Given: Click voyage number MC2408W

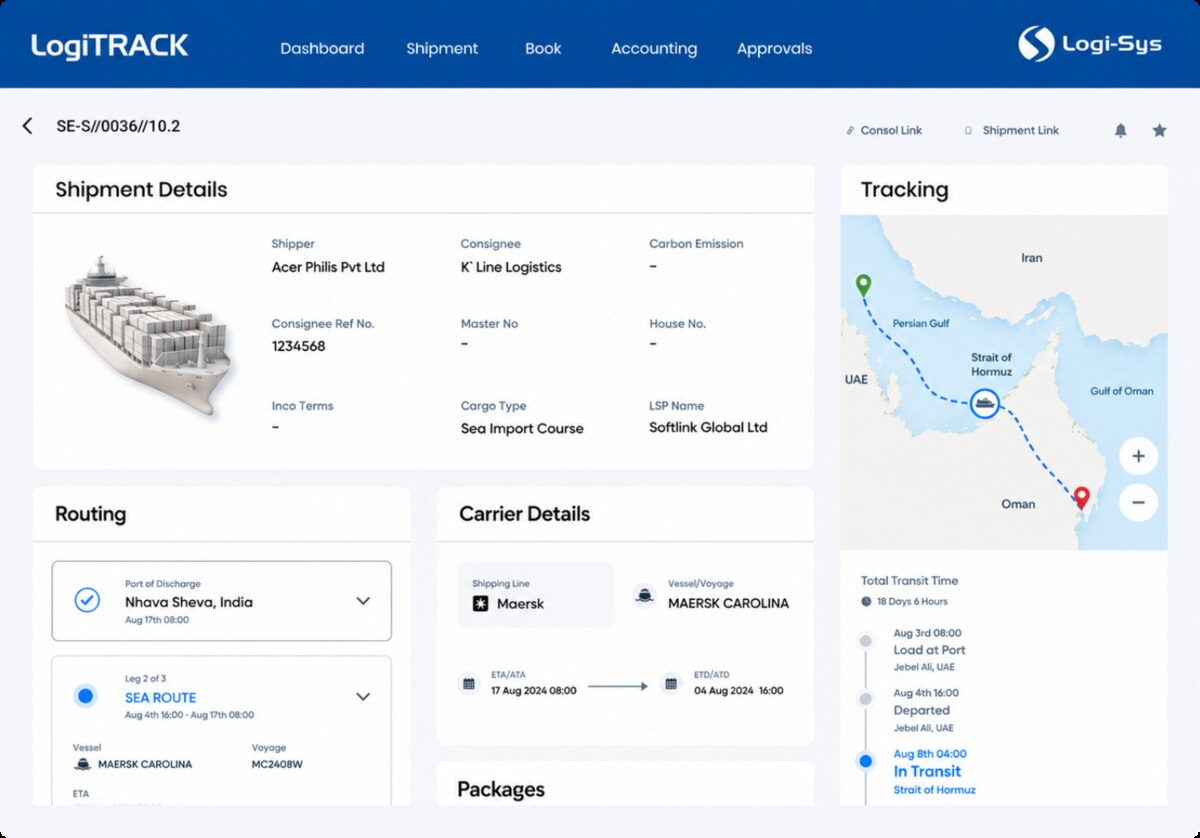Looking at the screenshot, I should pyautogui.click(x=277, y=764).
